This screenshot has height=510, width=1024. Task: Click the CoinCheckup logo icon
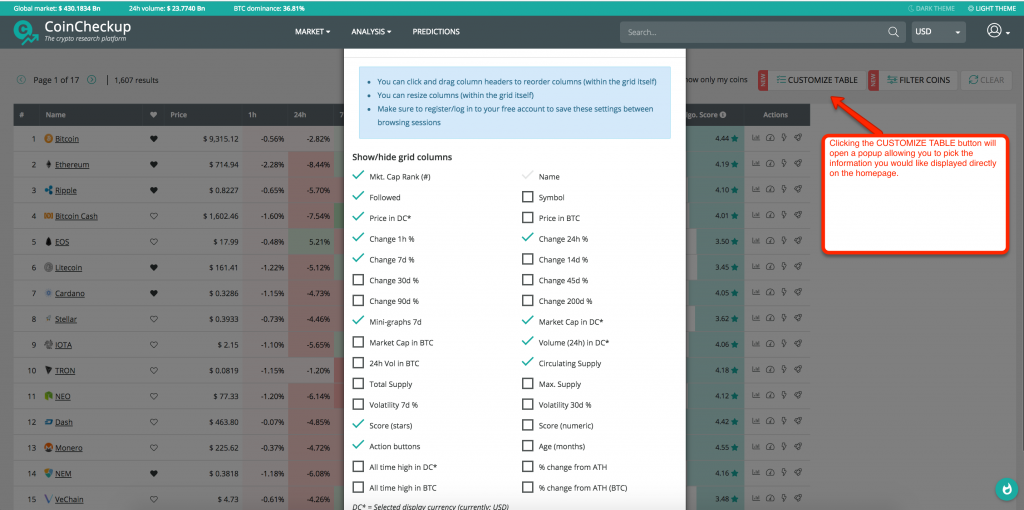[x=26, y=32]
